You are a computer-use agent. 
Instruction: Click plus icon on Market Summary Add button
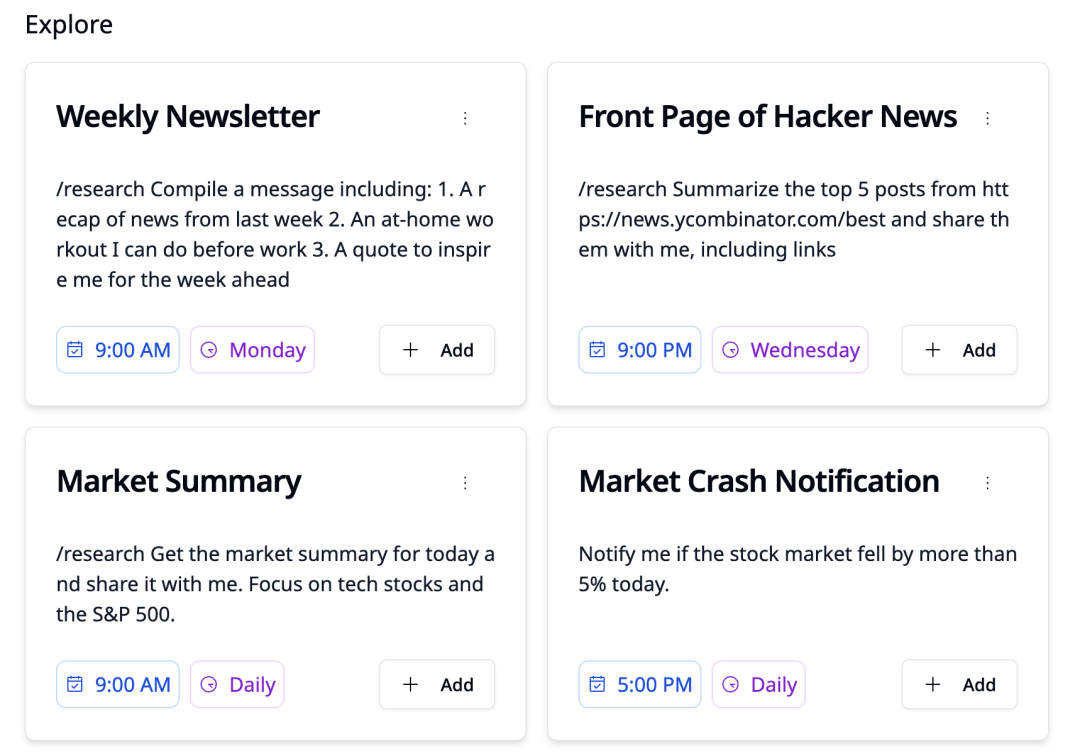(x=411, y=684)
